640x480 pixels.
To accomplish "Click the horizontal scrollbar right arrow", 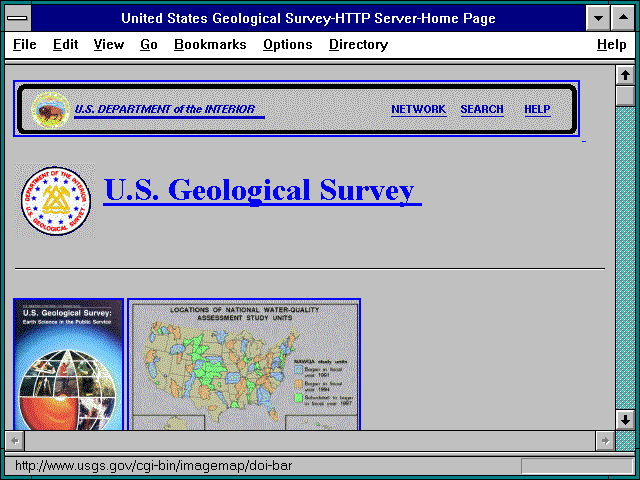I will click(x=605, y=441).
